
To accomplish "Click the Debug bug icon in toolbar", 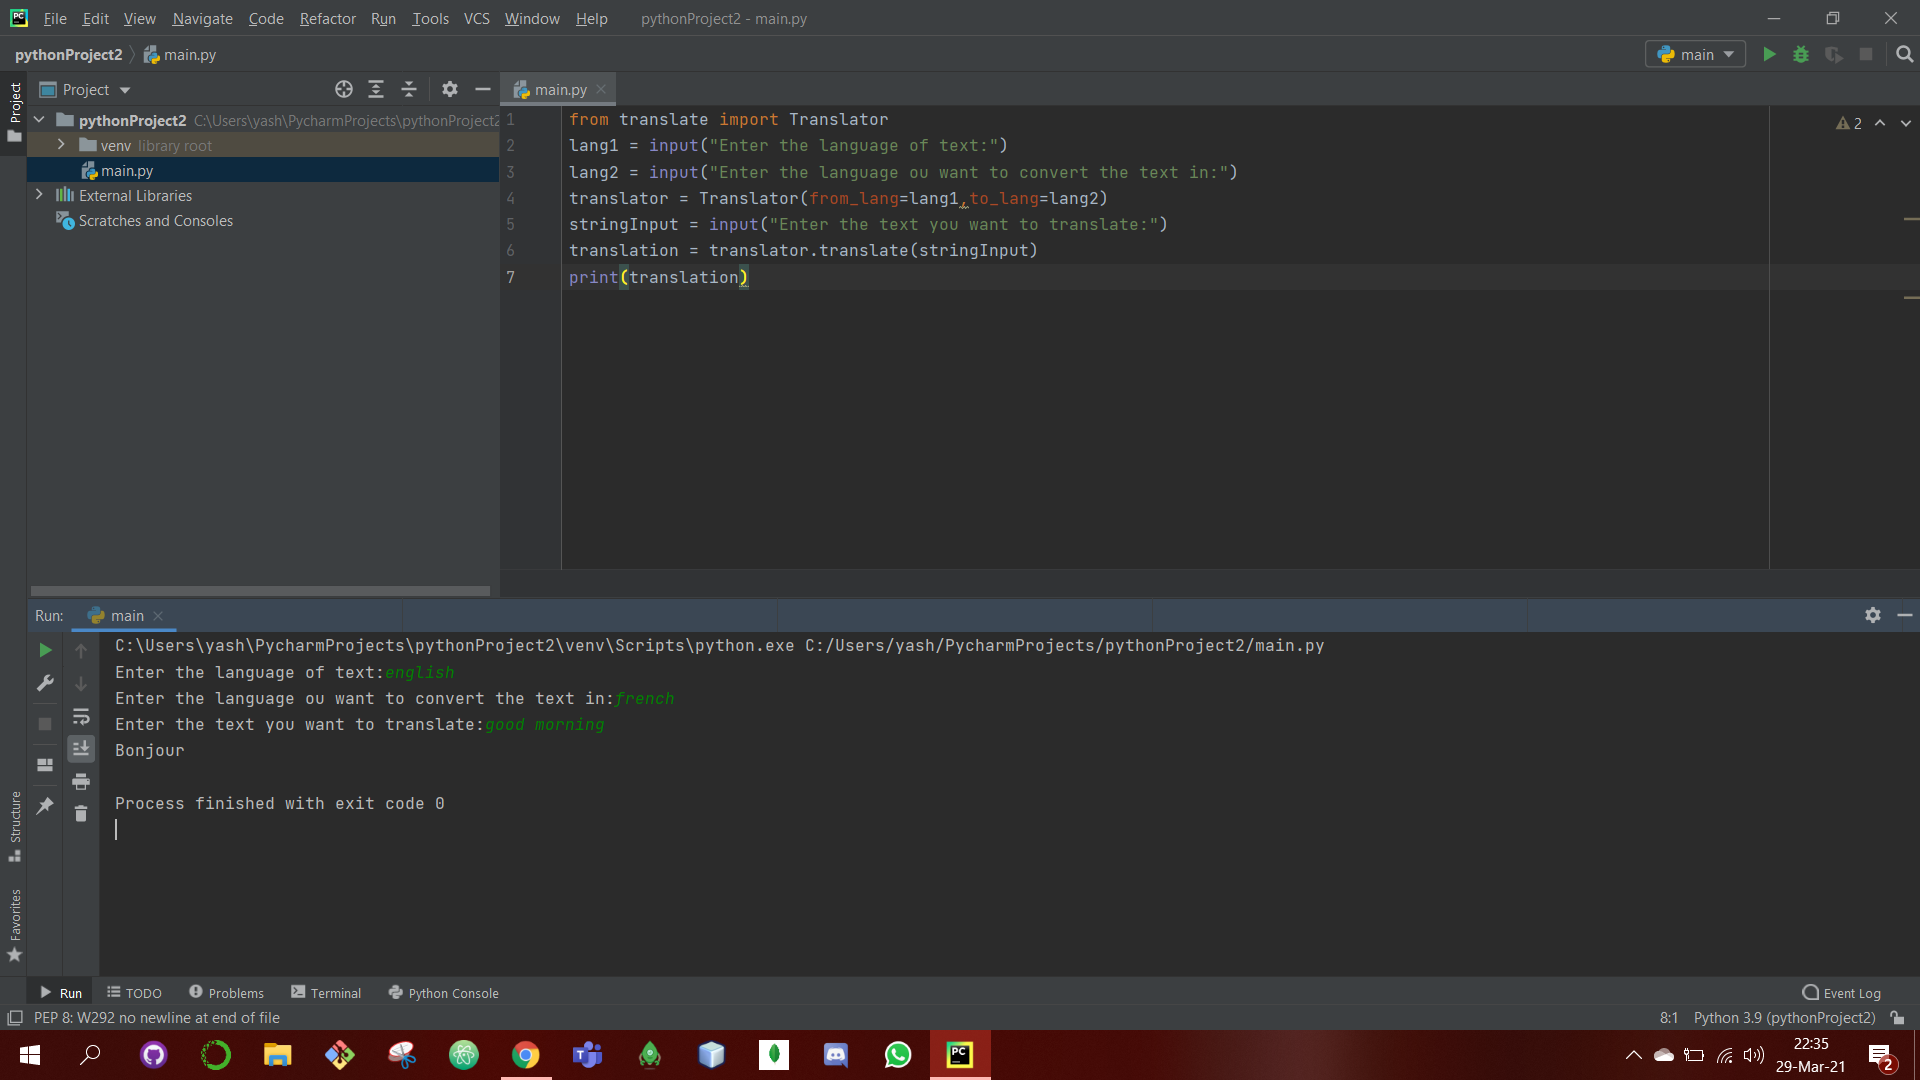I will tap(1801, 55).
